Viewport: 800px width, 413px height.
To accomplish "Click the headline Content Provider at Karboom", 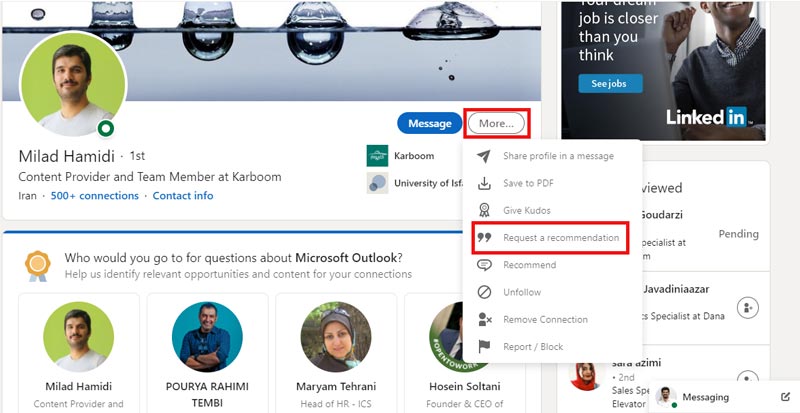I will [150, 177].
